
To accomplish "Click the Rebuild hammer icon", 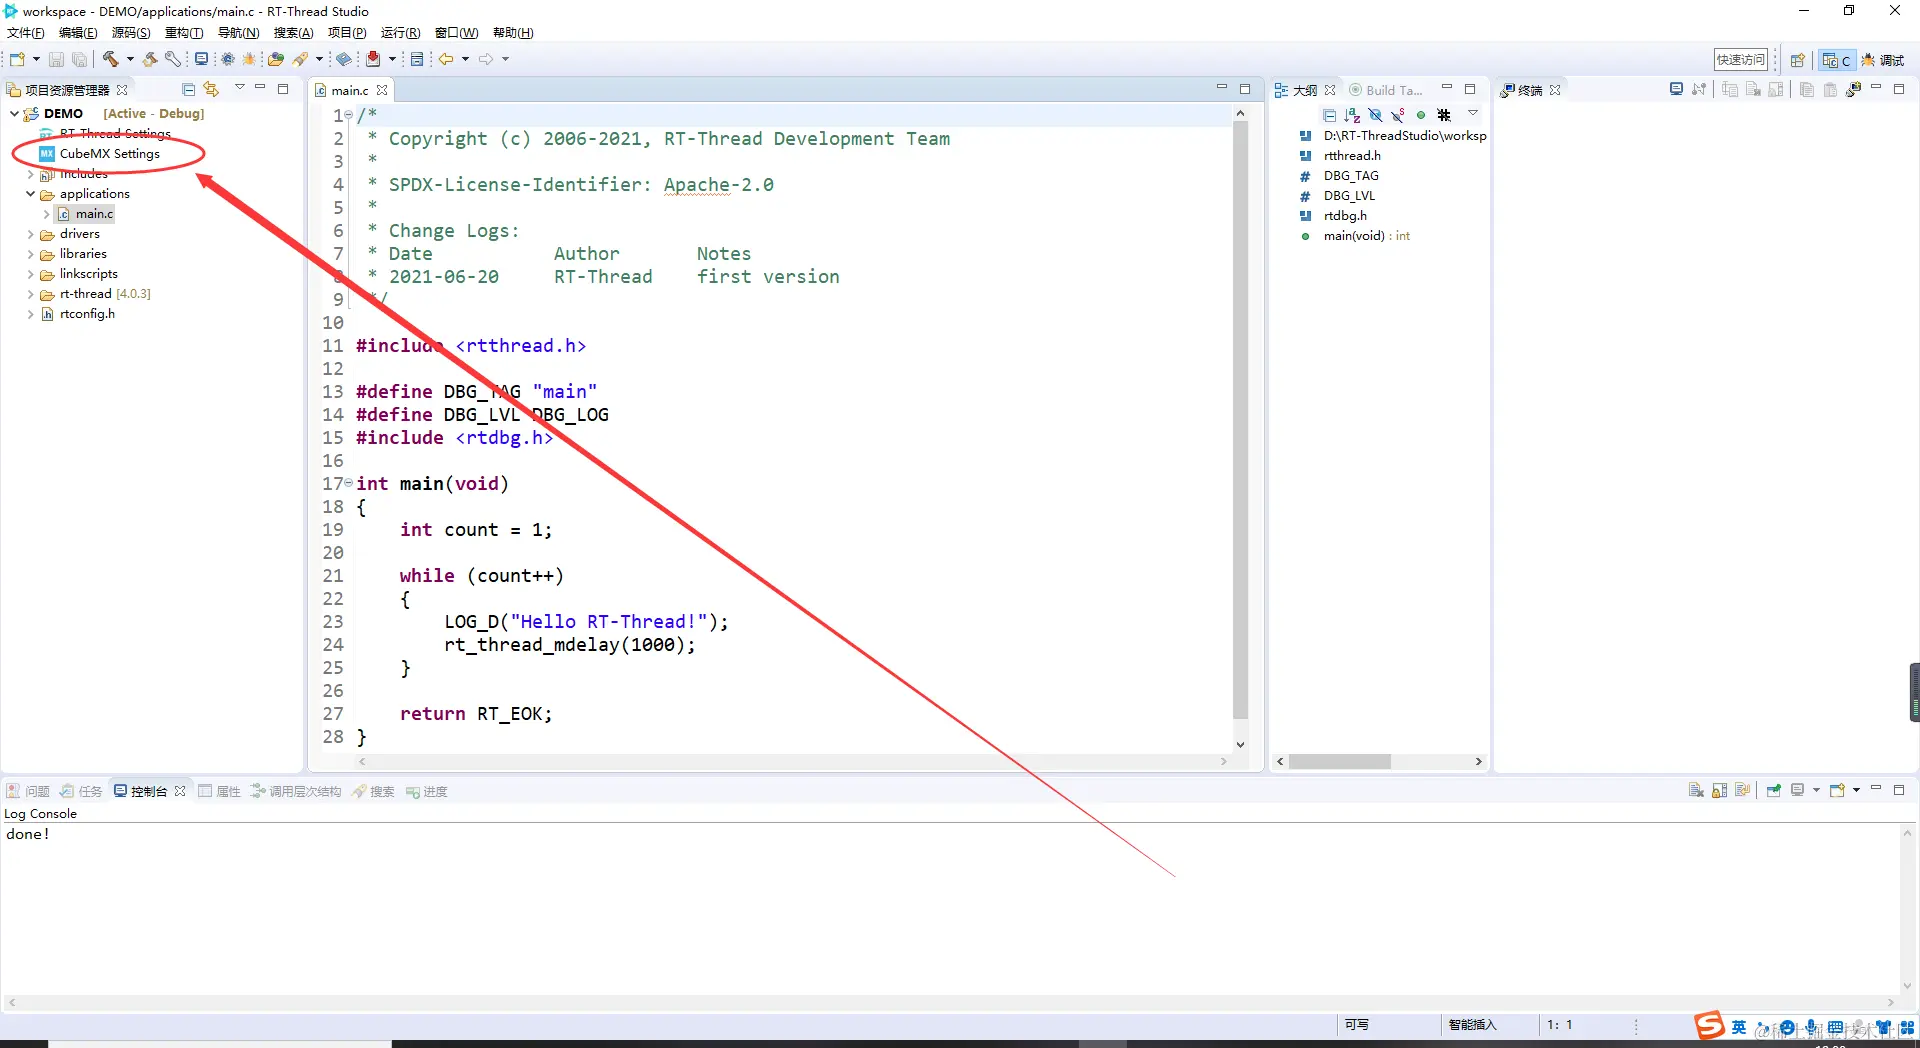I will coord(150,59).
